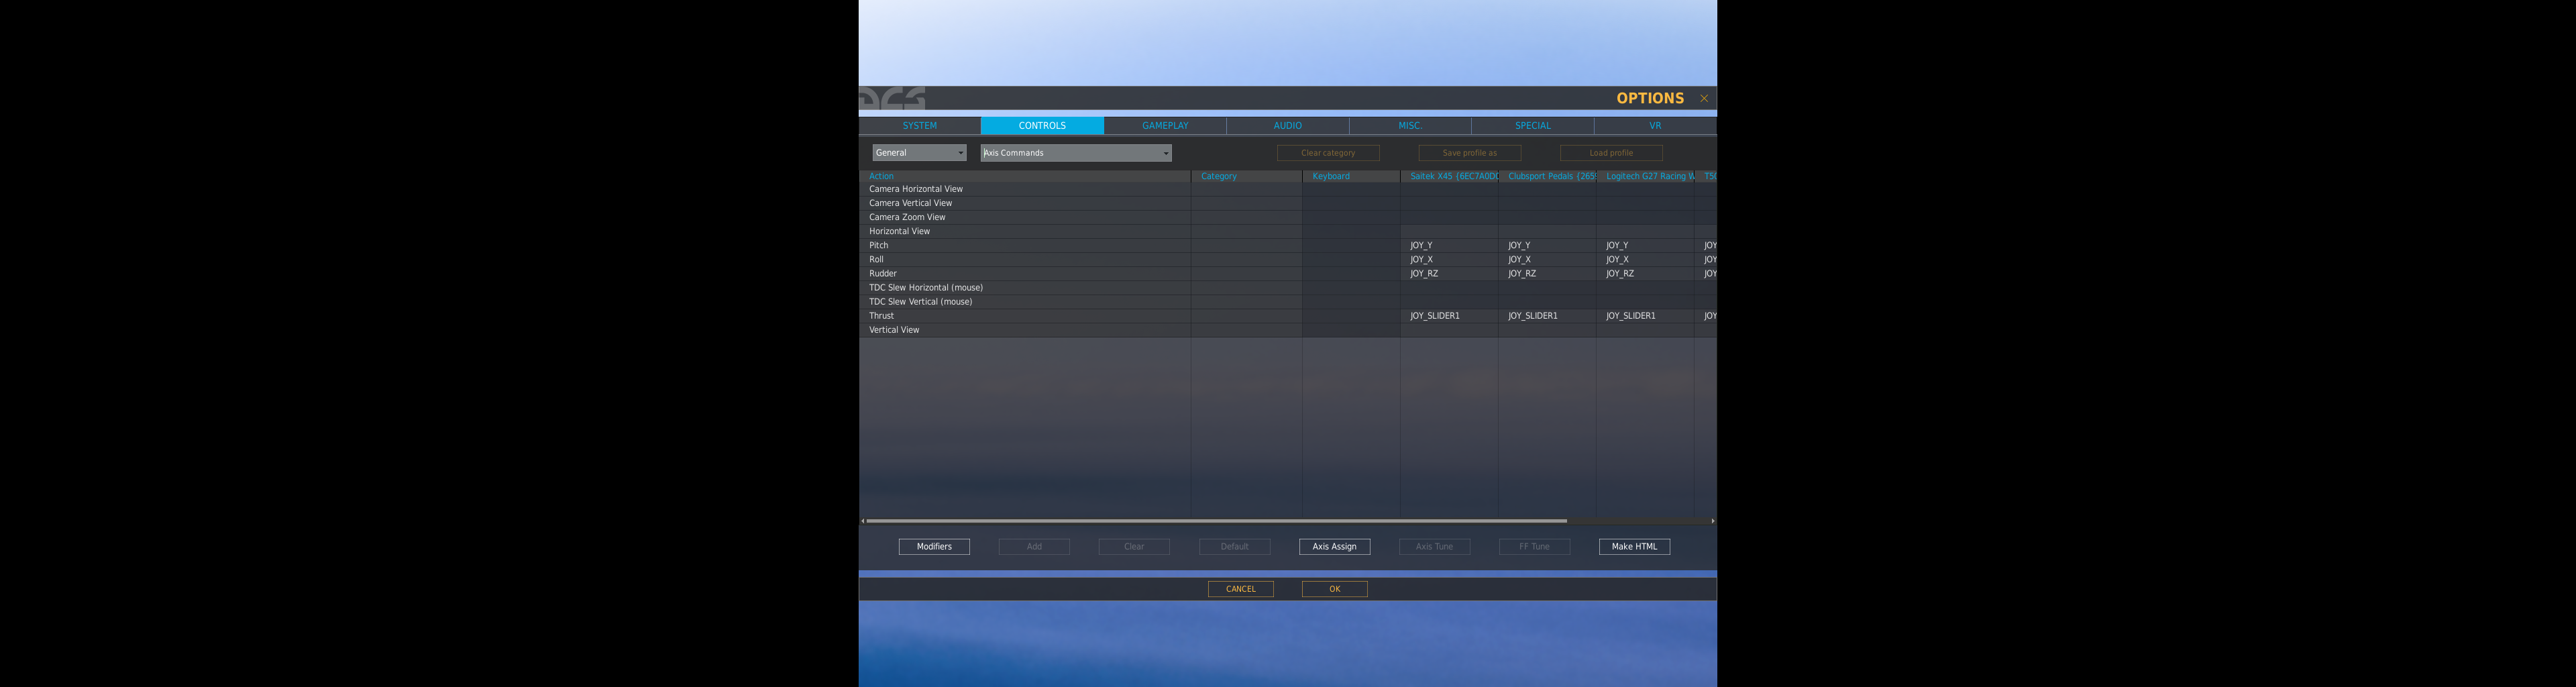
Task: Click JOY_X in the Saitek X45 column
Action: coord(1421,259)
